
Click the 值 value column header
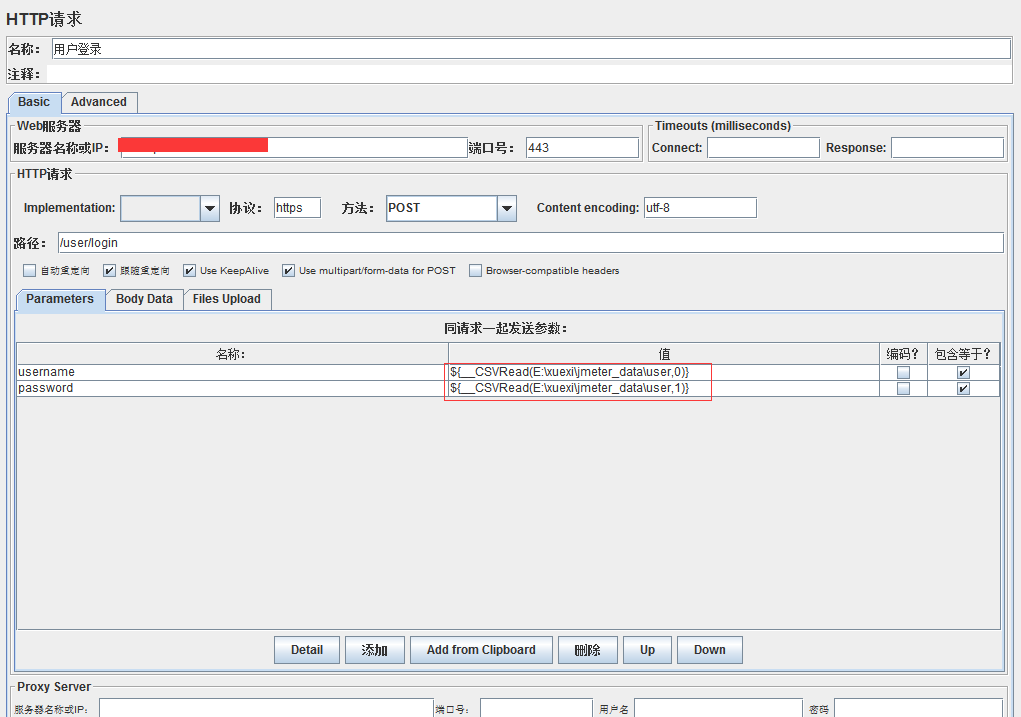pos(664,354)
